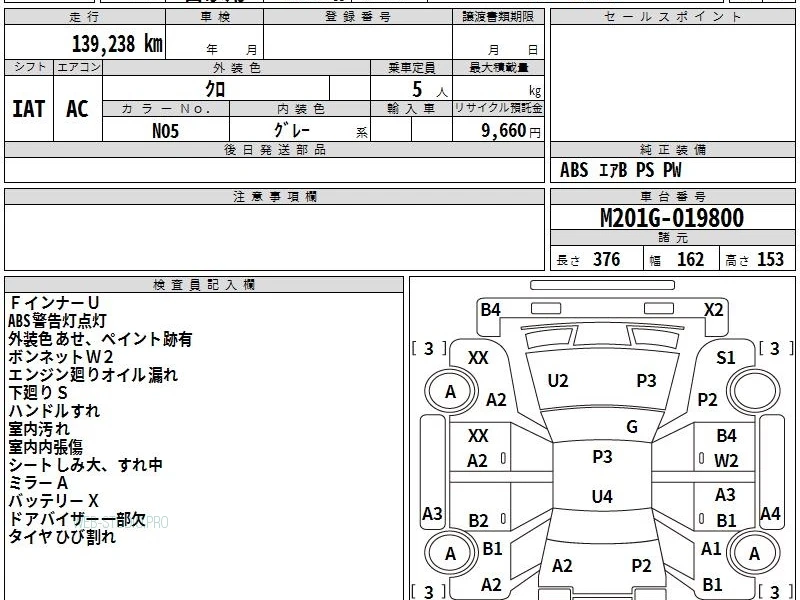Select the カラーNo. header
The height and width of the screenshot is (600, 800).
166,109
